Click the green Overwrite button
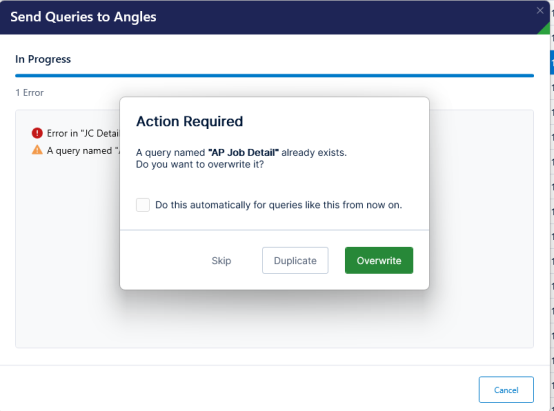 point(379,260)
